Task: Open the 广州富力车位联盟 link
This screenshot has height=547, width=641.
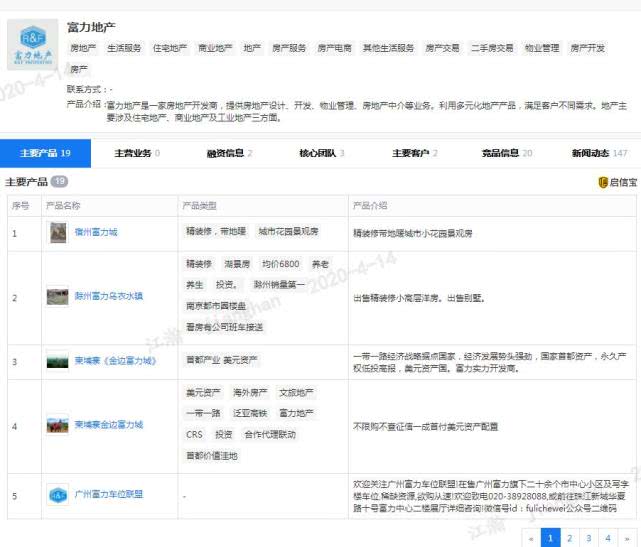Action: click(109, 494)
